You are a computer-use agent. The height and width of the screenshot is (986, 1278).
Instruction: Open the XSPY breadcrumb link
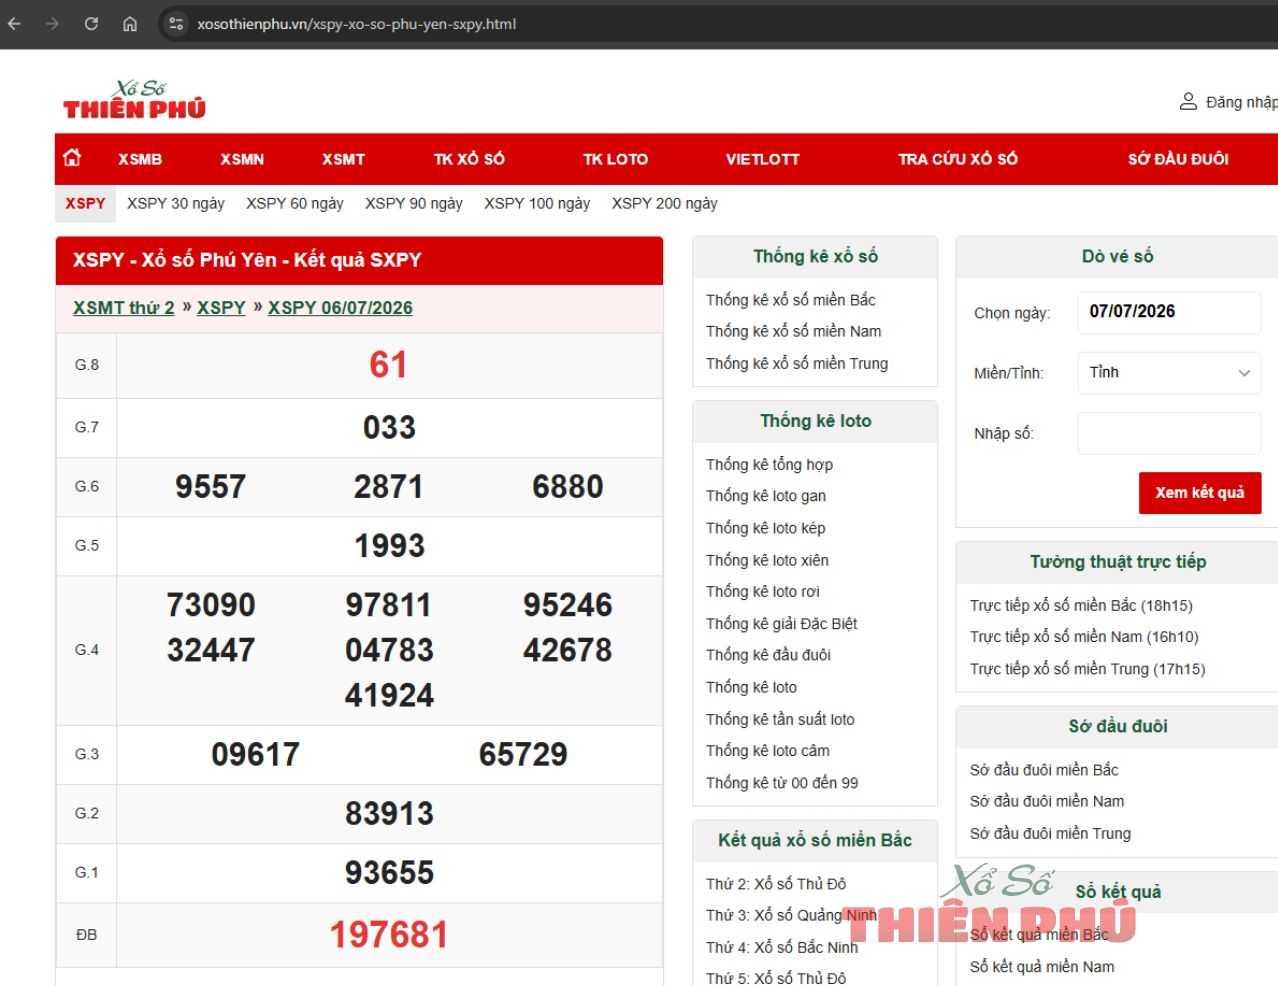(x=221, y=308)
